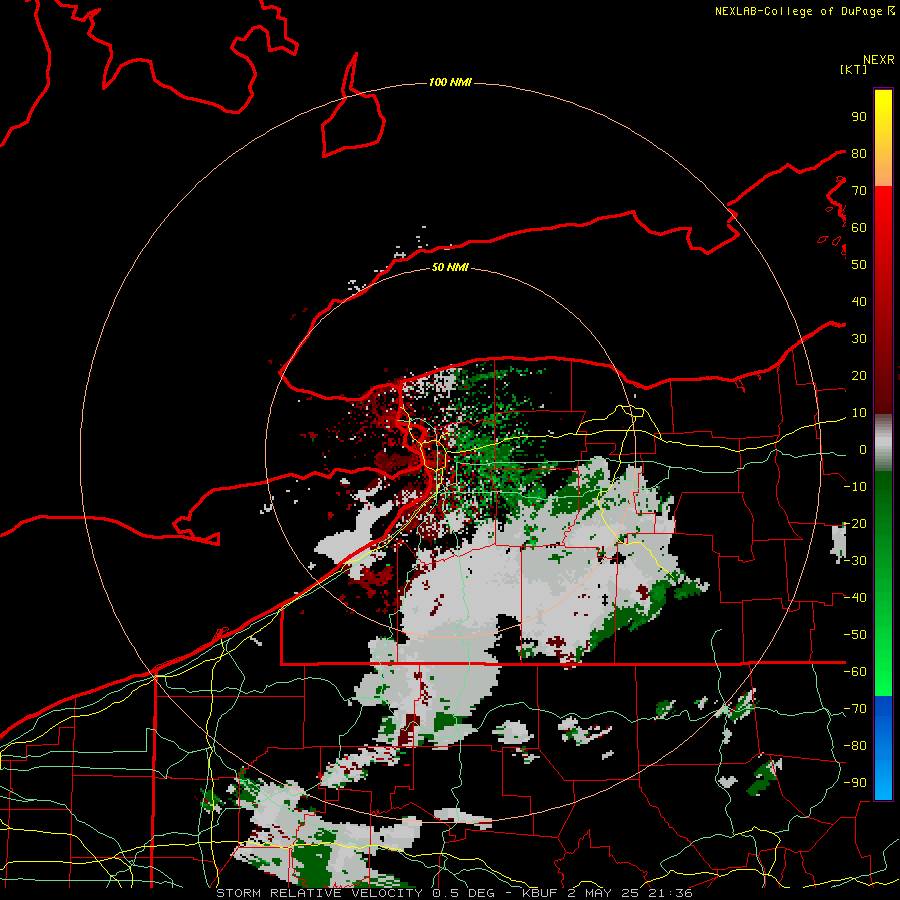Click the 40 value on the velocity scale
Viewport: 900px width, 900px height.
click(859, 302)
